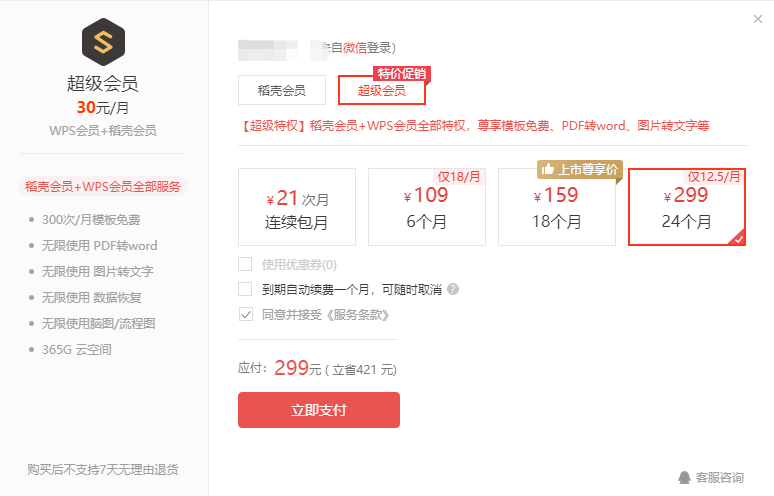Choose the ¥21 monthly subscription plan

point(297,207)
